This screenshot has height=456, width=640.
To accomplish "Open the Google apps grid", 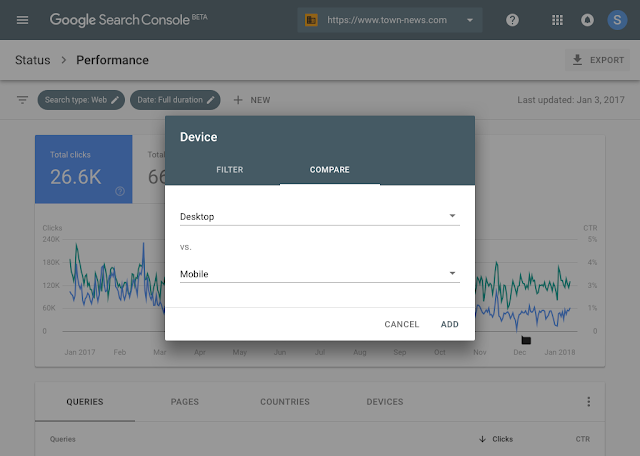I will (x=557, y=20).
